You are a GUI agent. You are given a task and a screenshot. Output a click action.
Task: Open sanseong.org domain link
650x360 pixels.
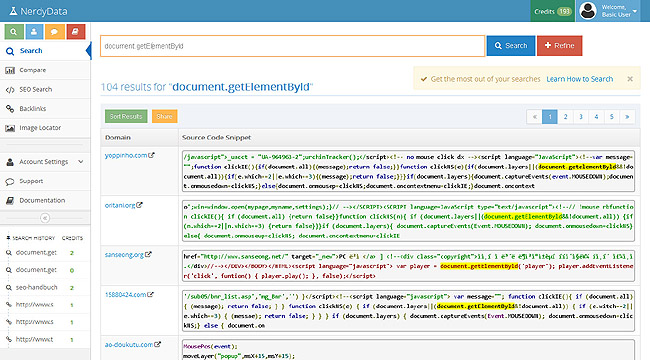pyautogui.click(x=124, y=255)
